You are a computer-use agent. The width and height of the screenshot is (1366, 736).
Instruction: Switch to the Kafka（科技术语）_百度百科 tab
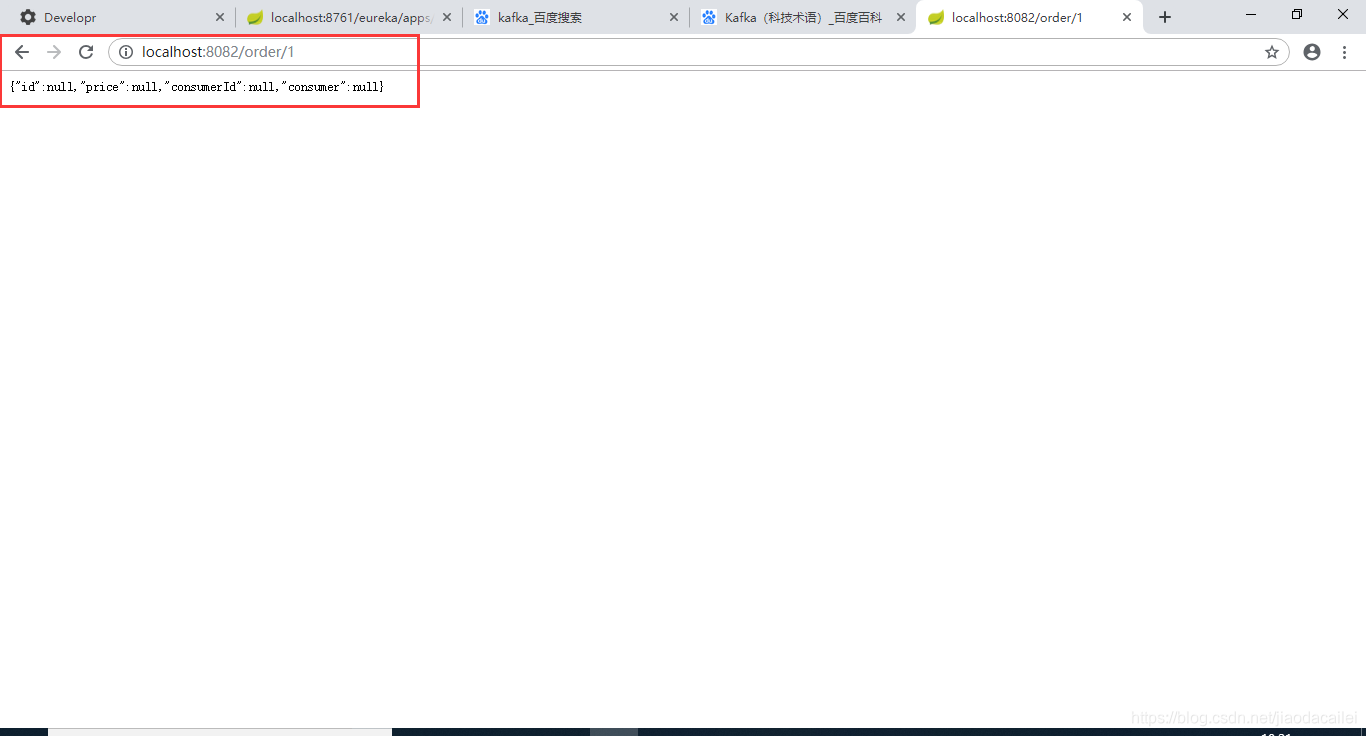coord(803,17)
